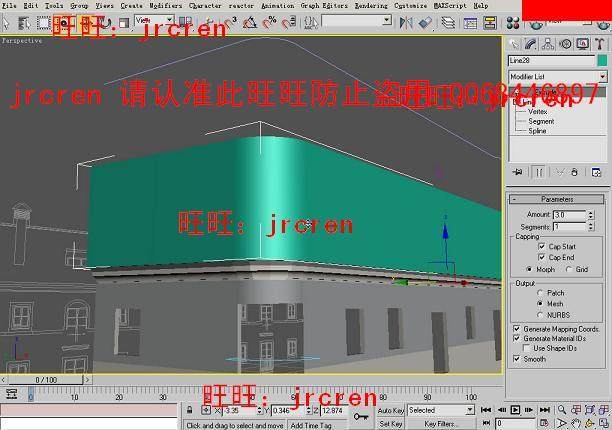Click the Mirror Selected Objects tool
The image size is (612, 430).
[x=406, y=23]
